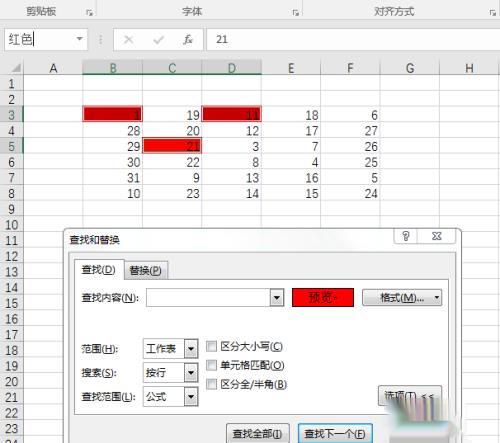
Task: Select column G header
Action: [x=410, y=68]
